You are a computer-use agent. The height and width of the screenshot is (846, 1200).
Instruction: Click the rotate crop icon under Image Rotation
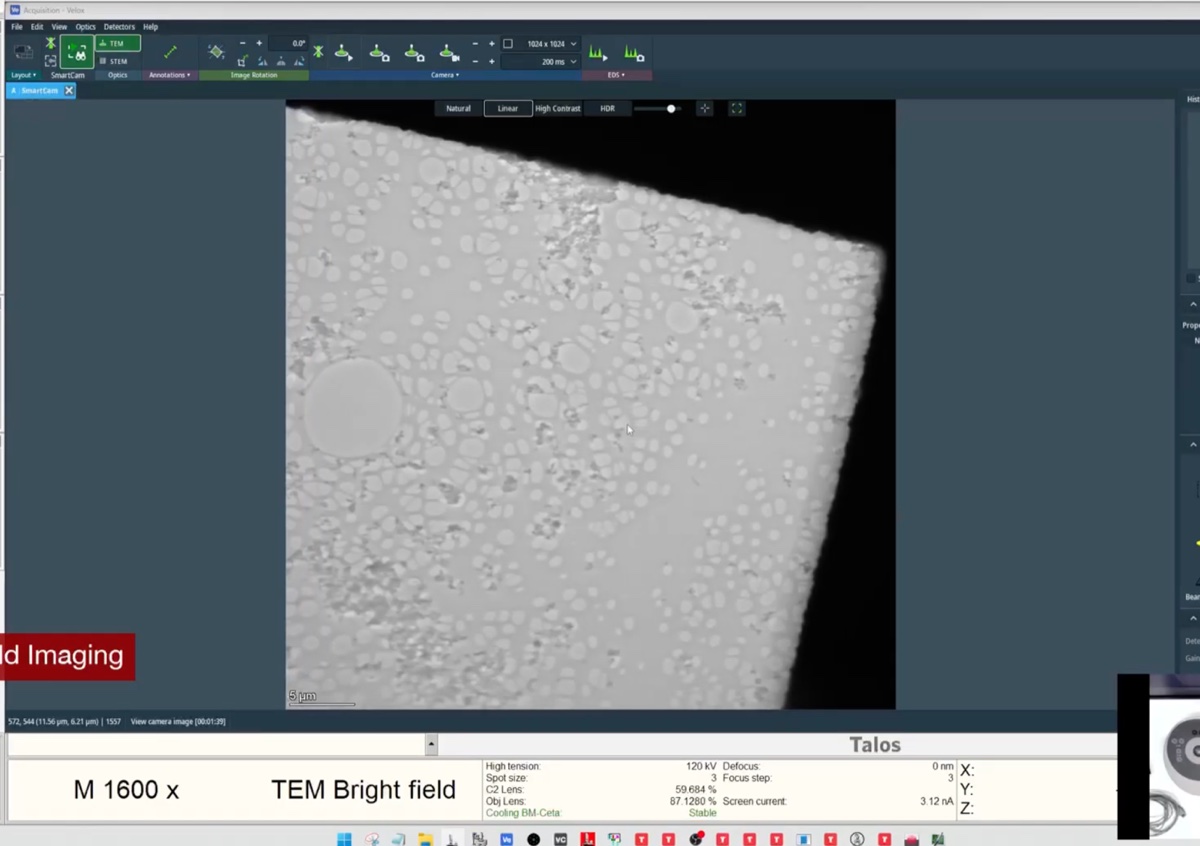tap(242, 62)
